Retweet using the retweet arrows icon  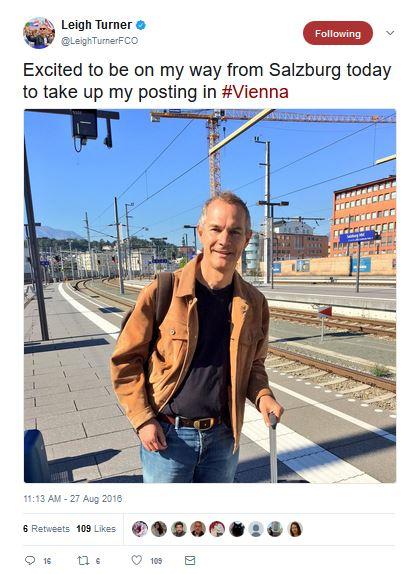pos(83,560)
